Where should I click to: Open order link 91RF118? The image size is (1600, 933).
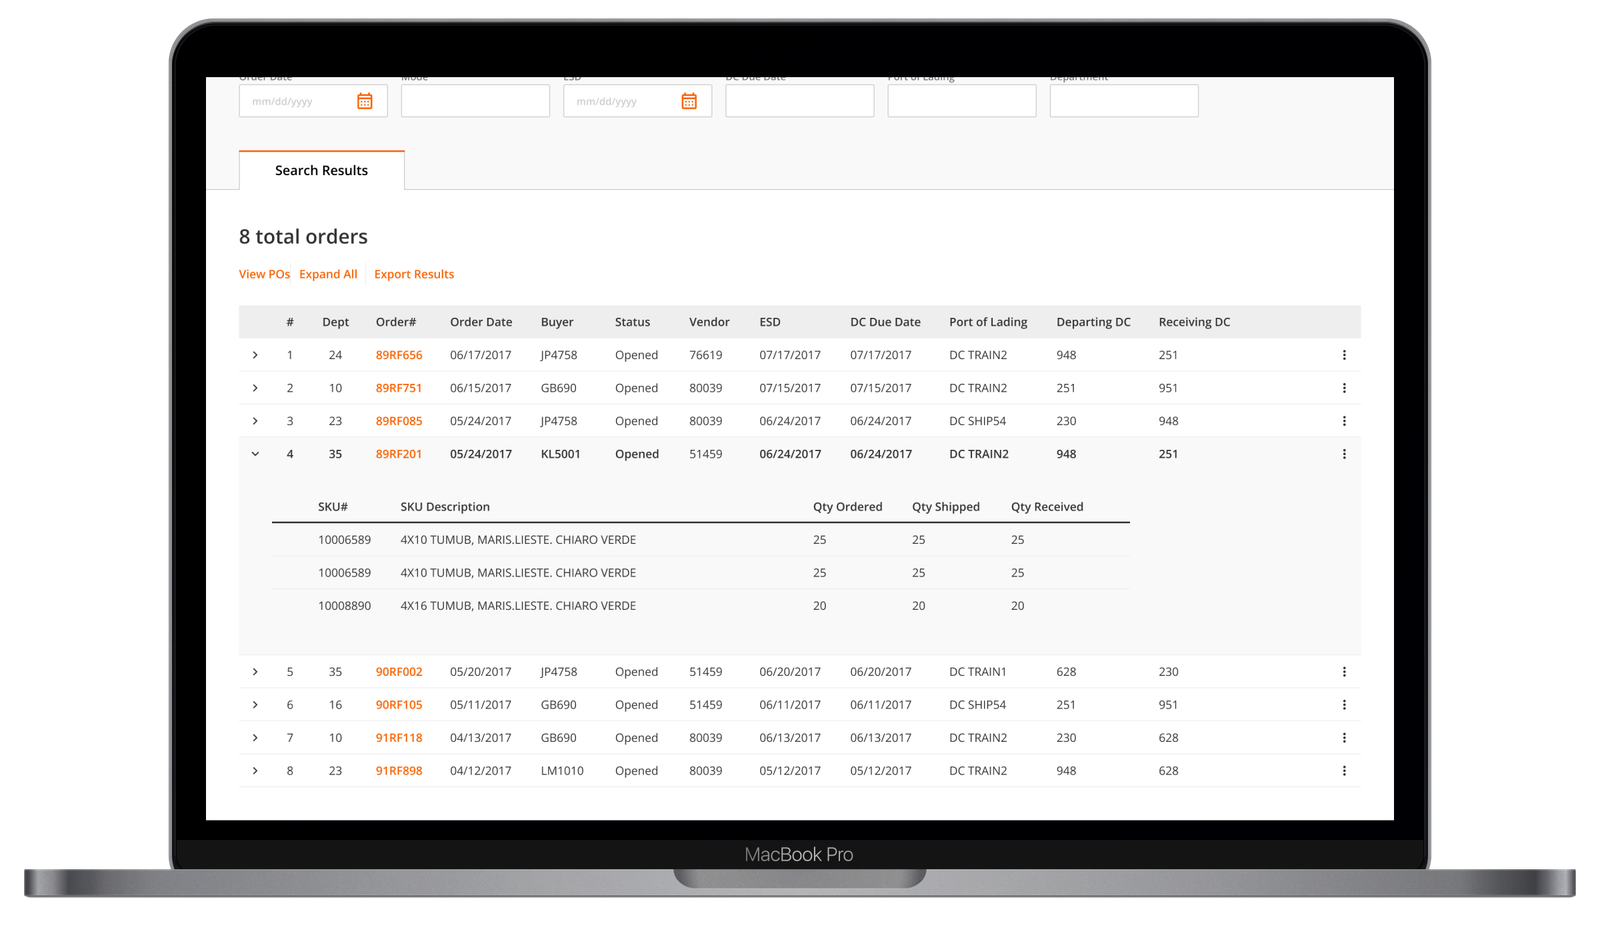click(399, 738)
